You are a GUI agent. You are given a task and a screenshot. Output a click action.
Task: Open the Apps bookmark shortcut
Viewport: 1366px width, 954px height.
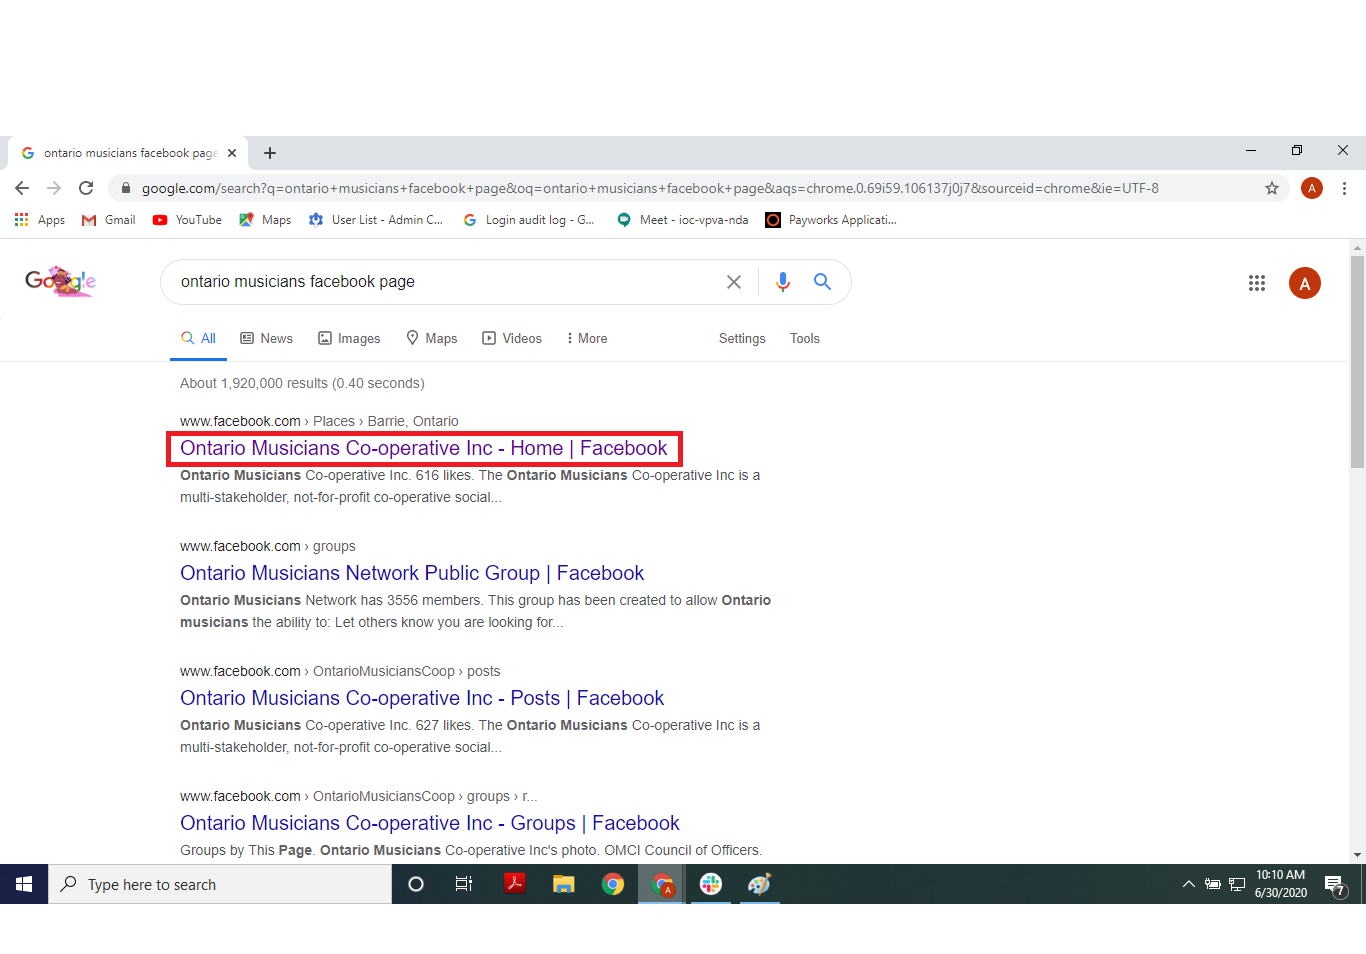[40, 220]
